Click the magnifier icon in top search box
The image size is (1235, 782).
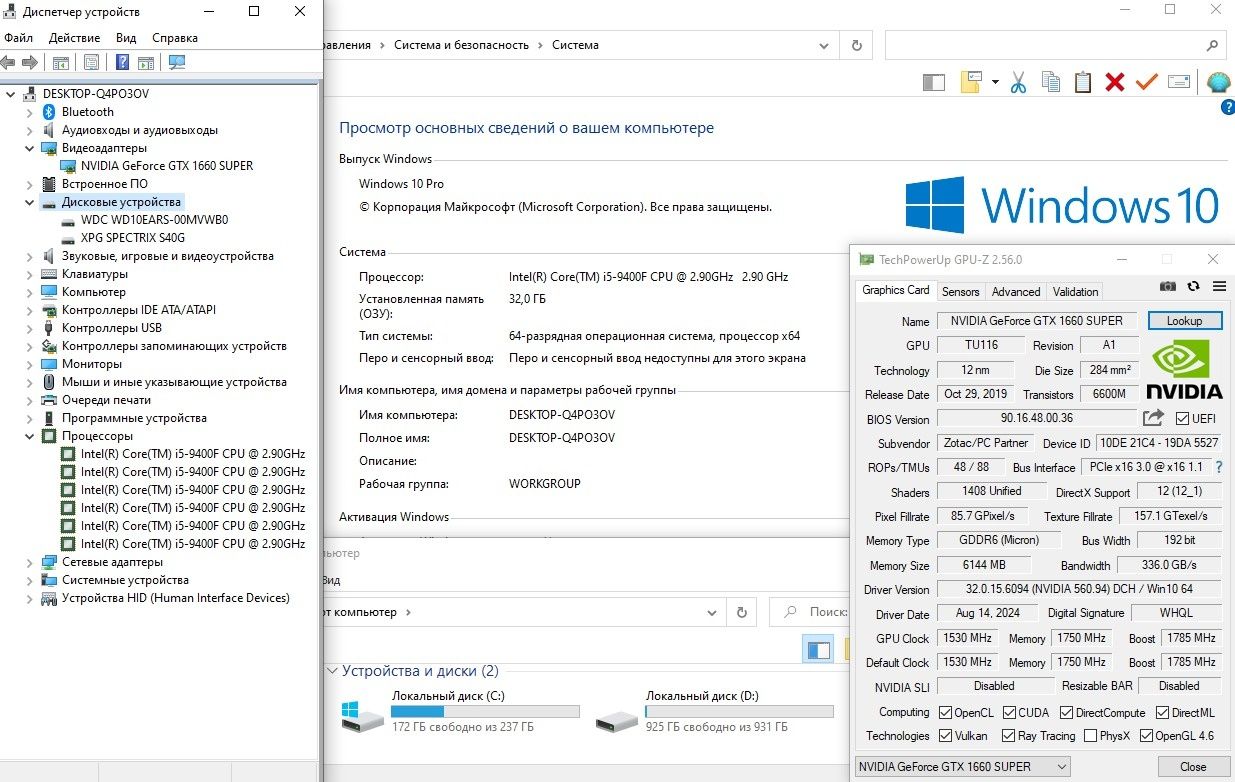1212,45
